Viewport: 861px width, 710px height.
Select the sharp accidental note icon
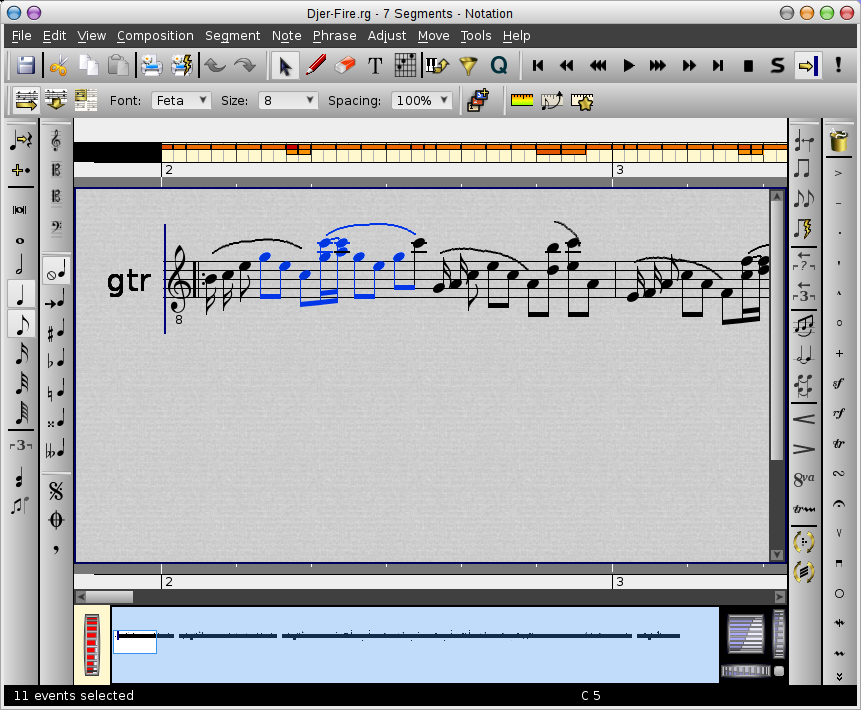(x=55, y=329)
